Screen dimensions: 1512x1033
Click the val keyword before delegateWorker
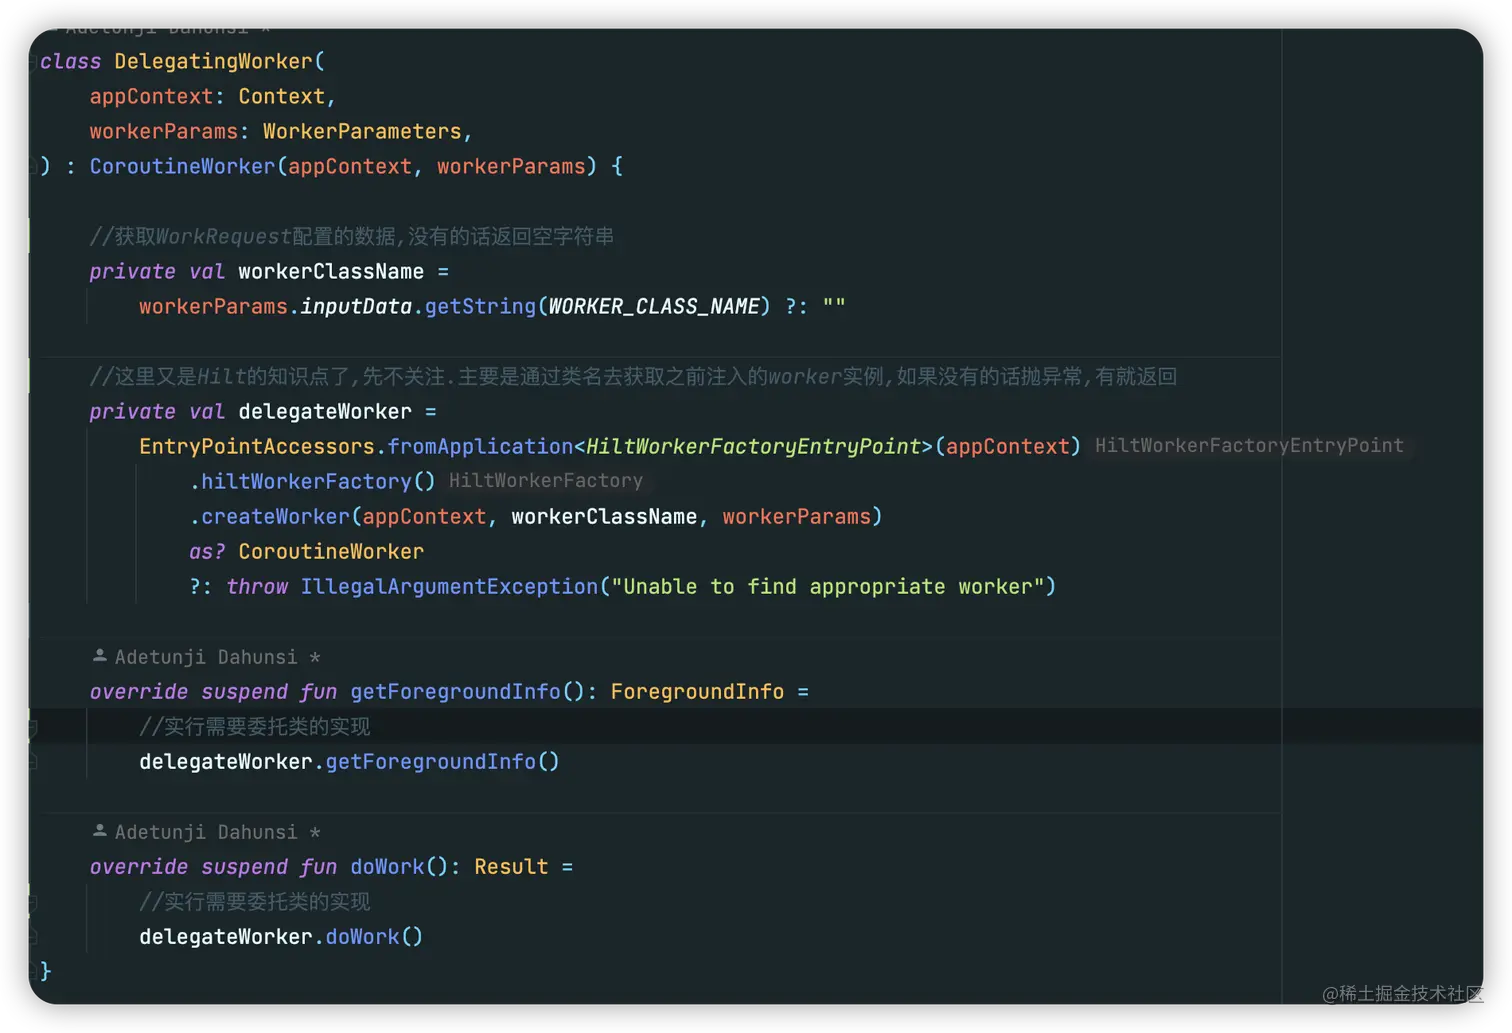pos(207,411)
